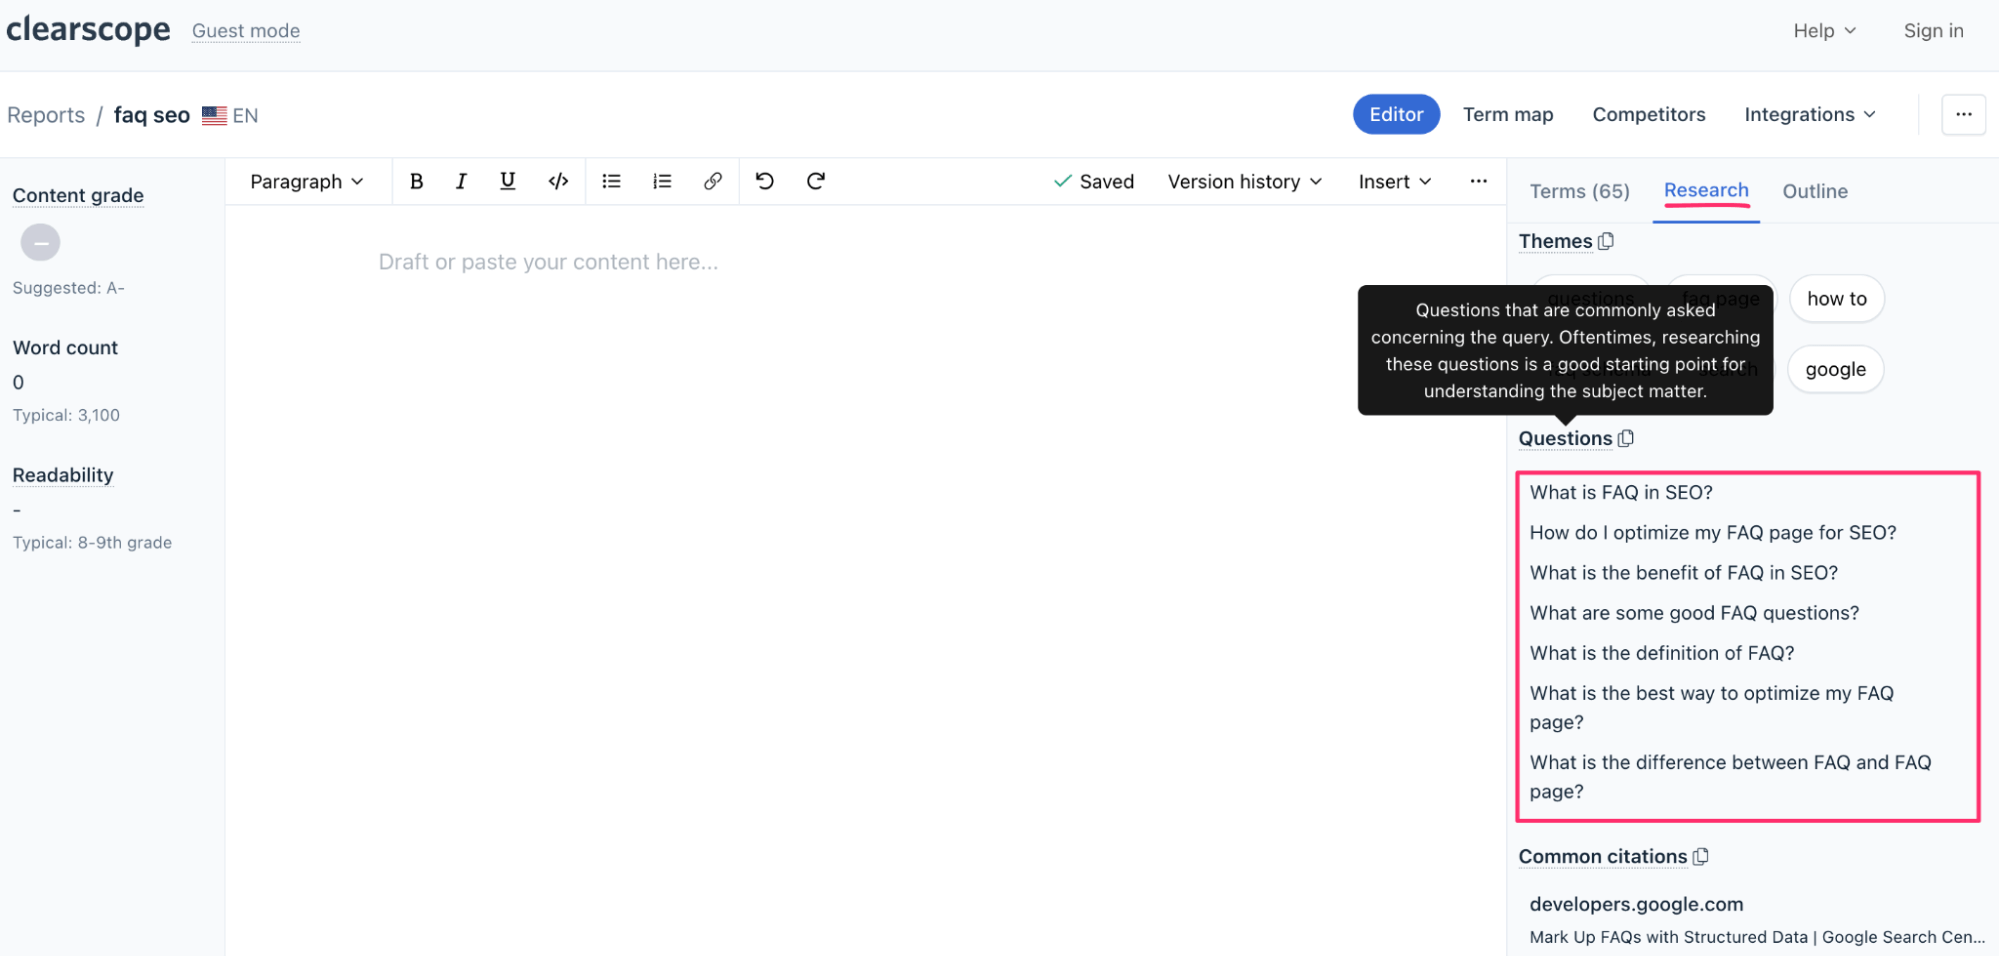Viewport: 1999px width, 956px height.
Task: Create a bulleted list
Action: pos(611,181)
